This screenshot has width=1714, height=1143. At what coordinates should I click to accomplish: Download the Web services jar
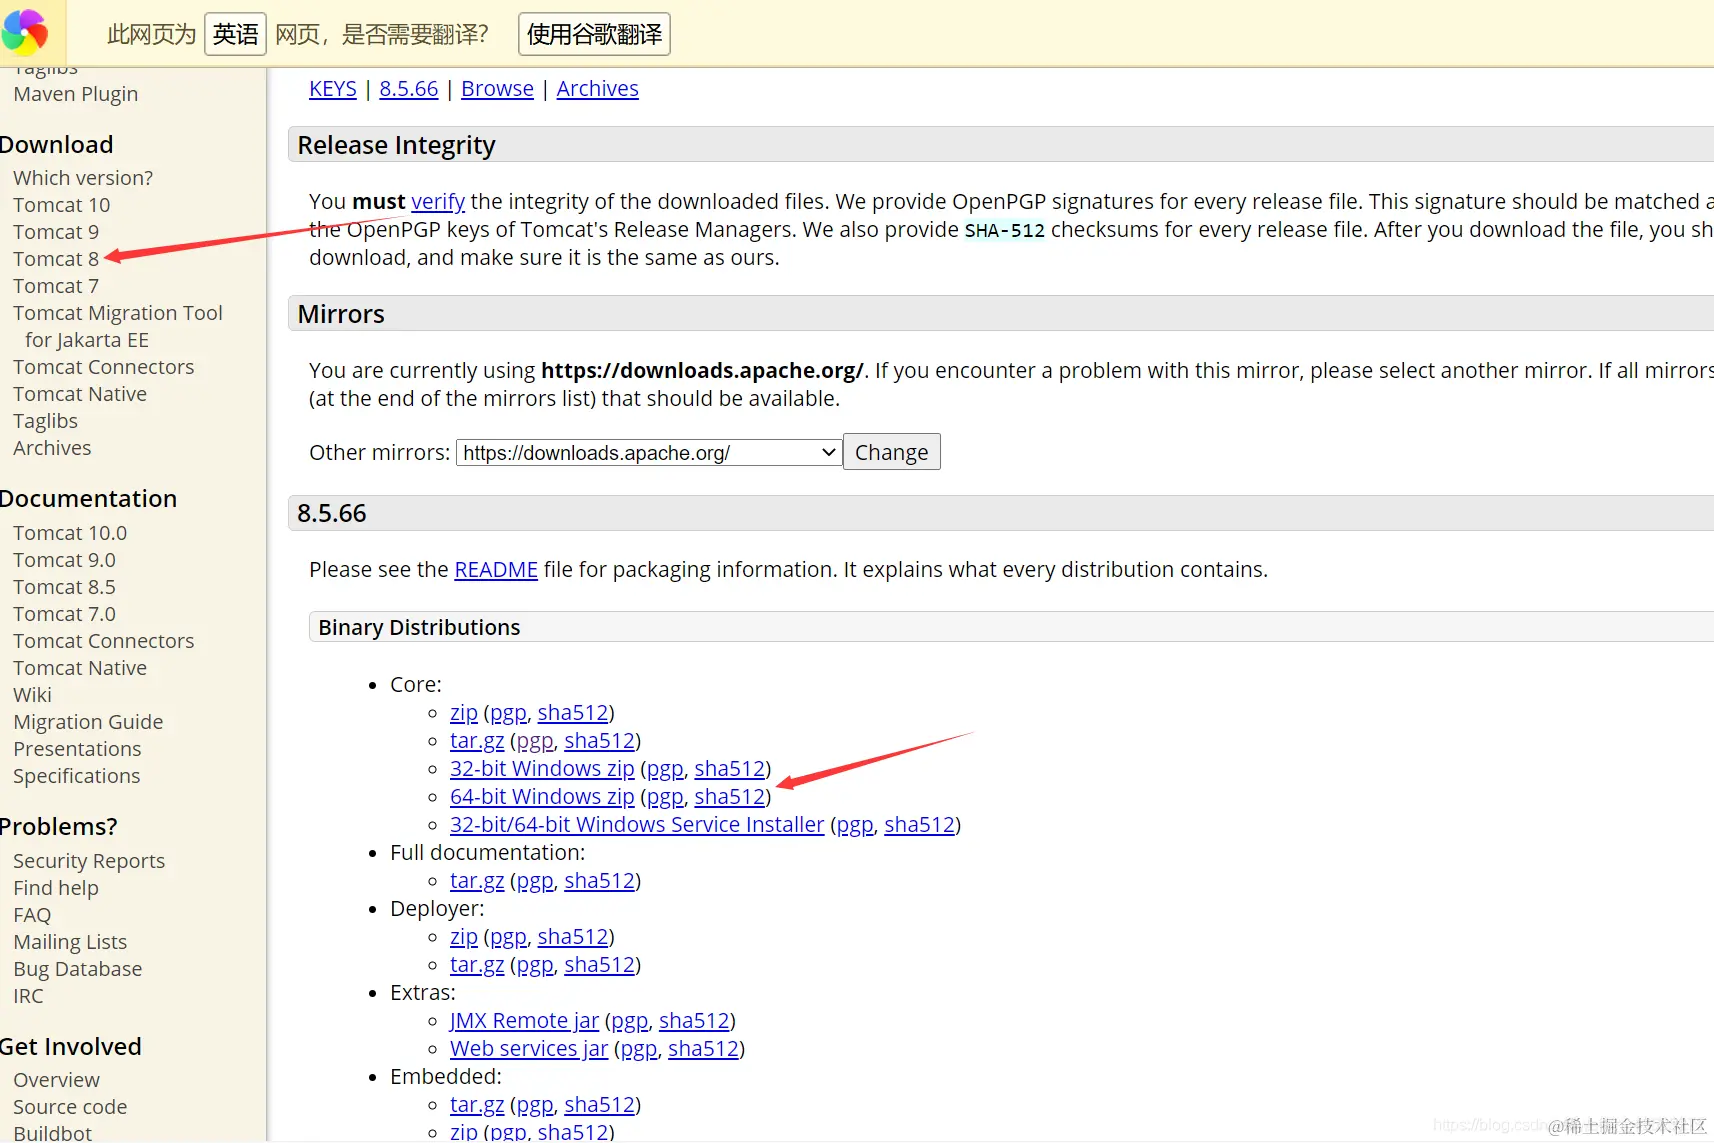[x=529, y=1049]
